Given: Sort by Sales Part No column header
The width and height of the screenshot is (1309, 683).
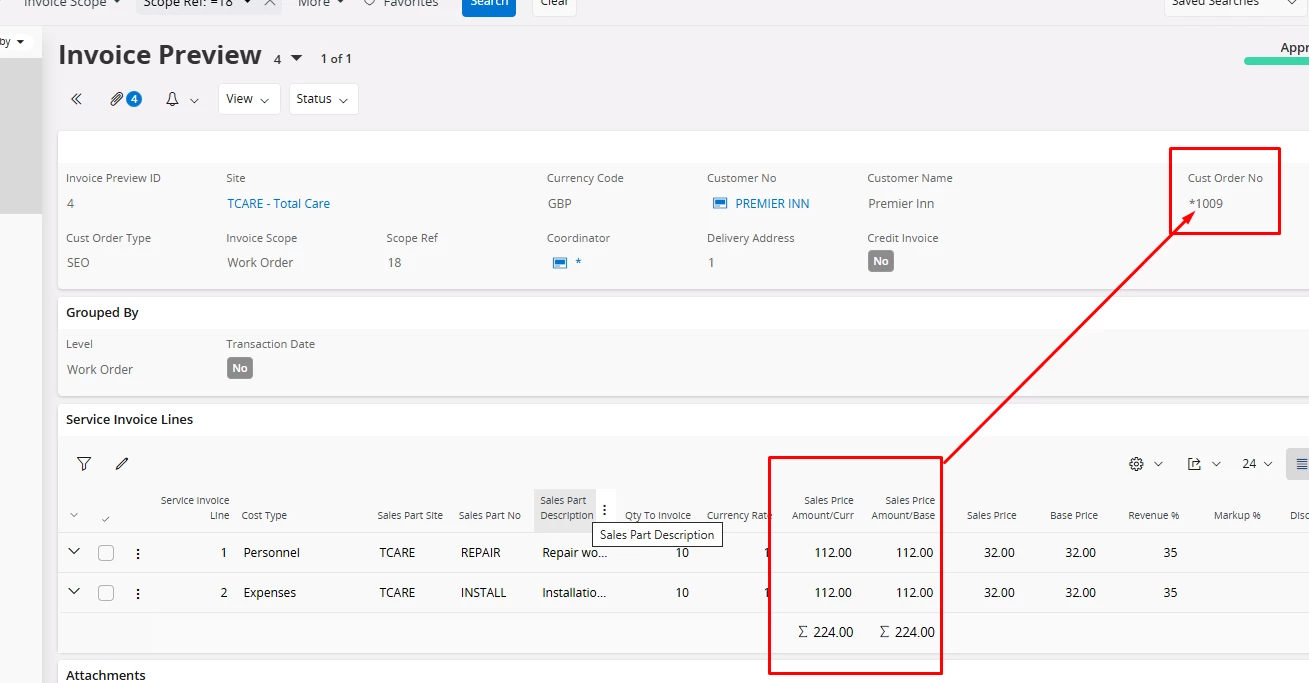Looking at the screenshot, I should (490, 516).
